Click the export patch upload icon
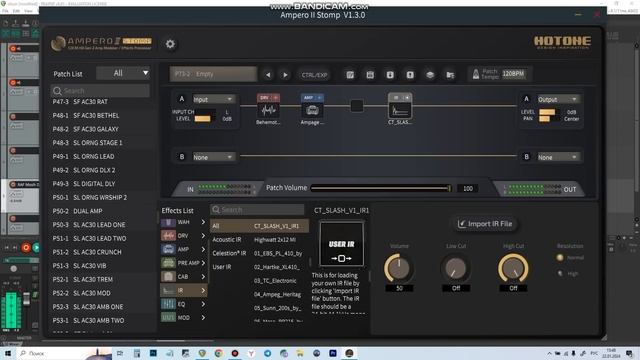Screen dimensions: 640x360 pyautogui.click(x=410, y=75)
